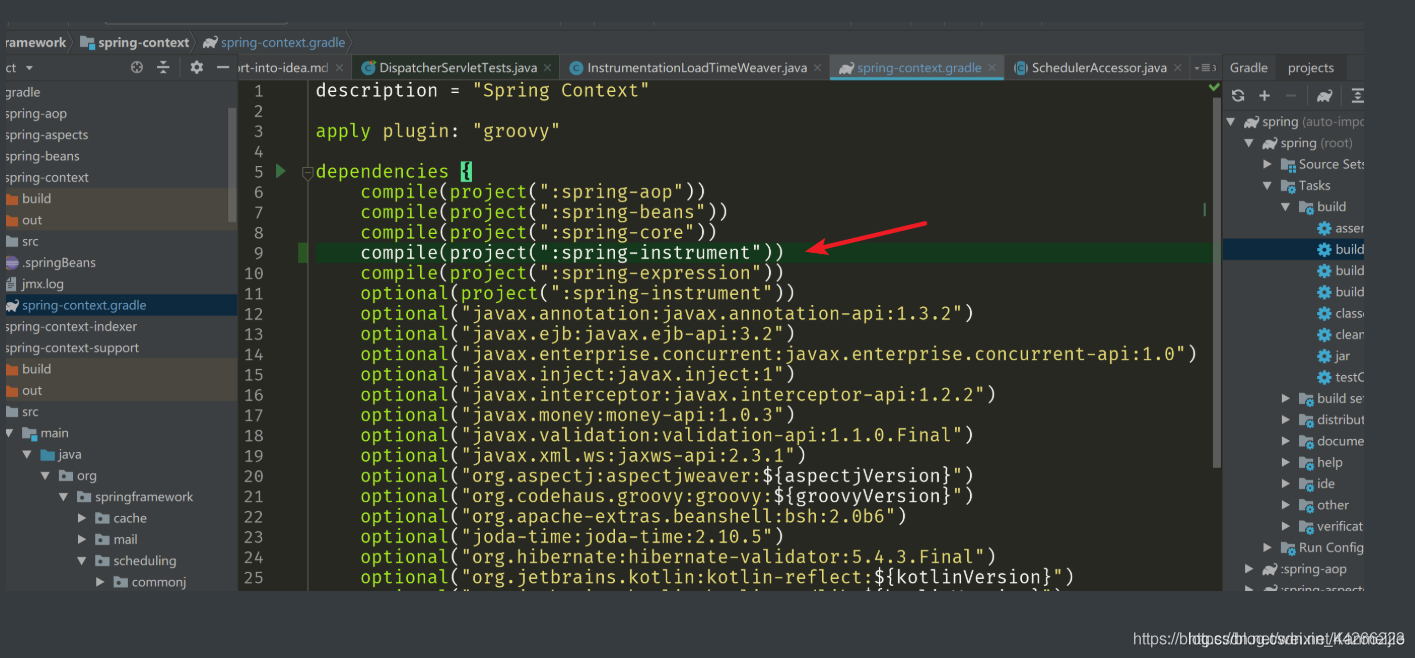Hide the Project tool window with minus icon

pos(223,67)
